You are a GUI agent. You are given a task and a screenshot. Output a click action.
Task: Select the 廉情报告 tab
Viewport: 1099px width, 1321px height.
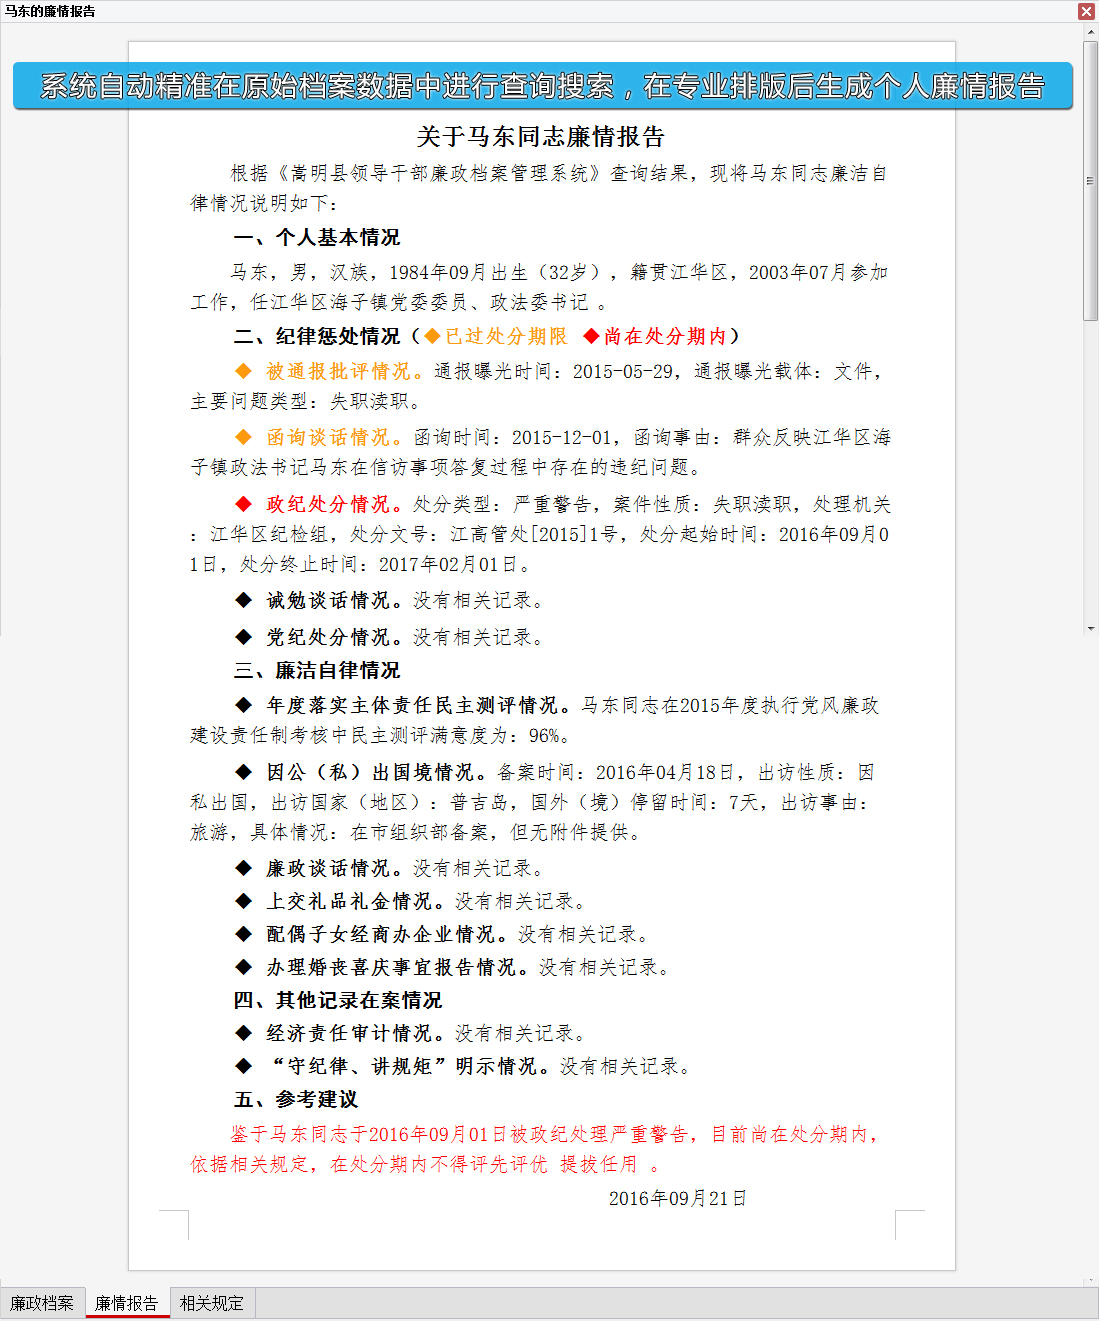(127, 1303)
